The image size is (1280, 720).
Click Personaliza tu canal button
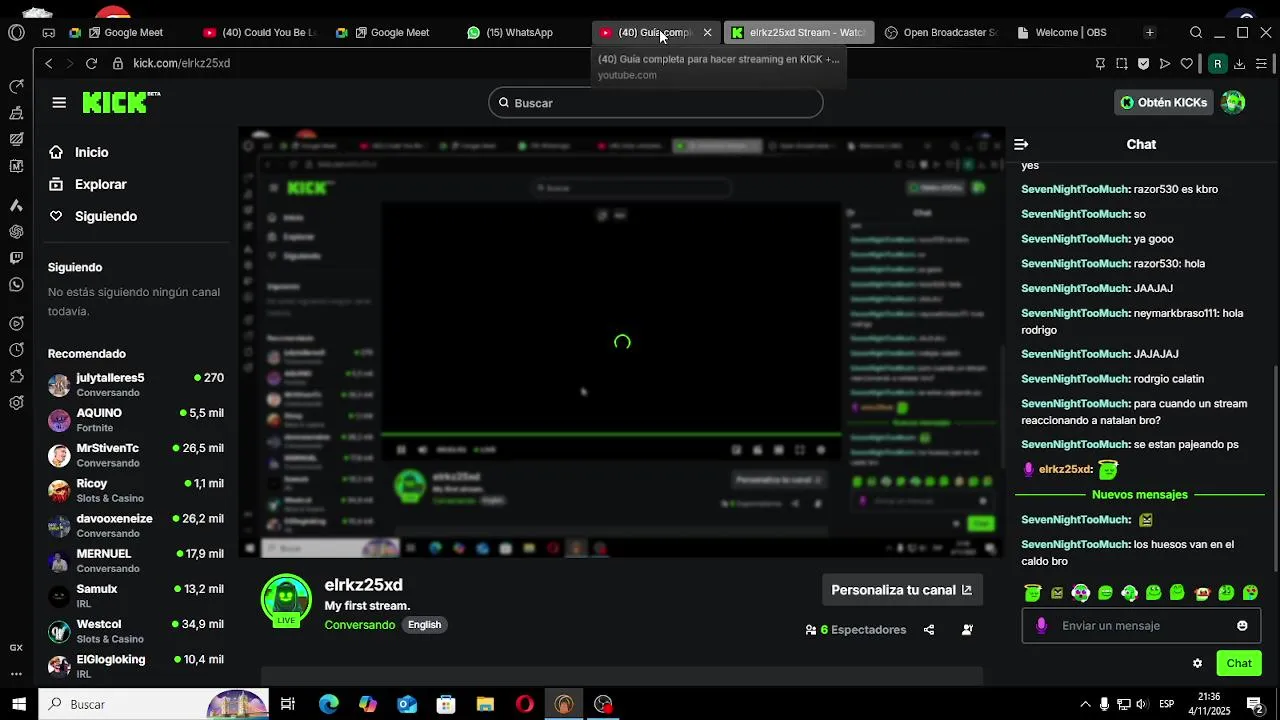pyautogui.click(x=902, y=590)
